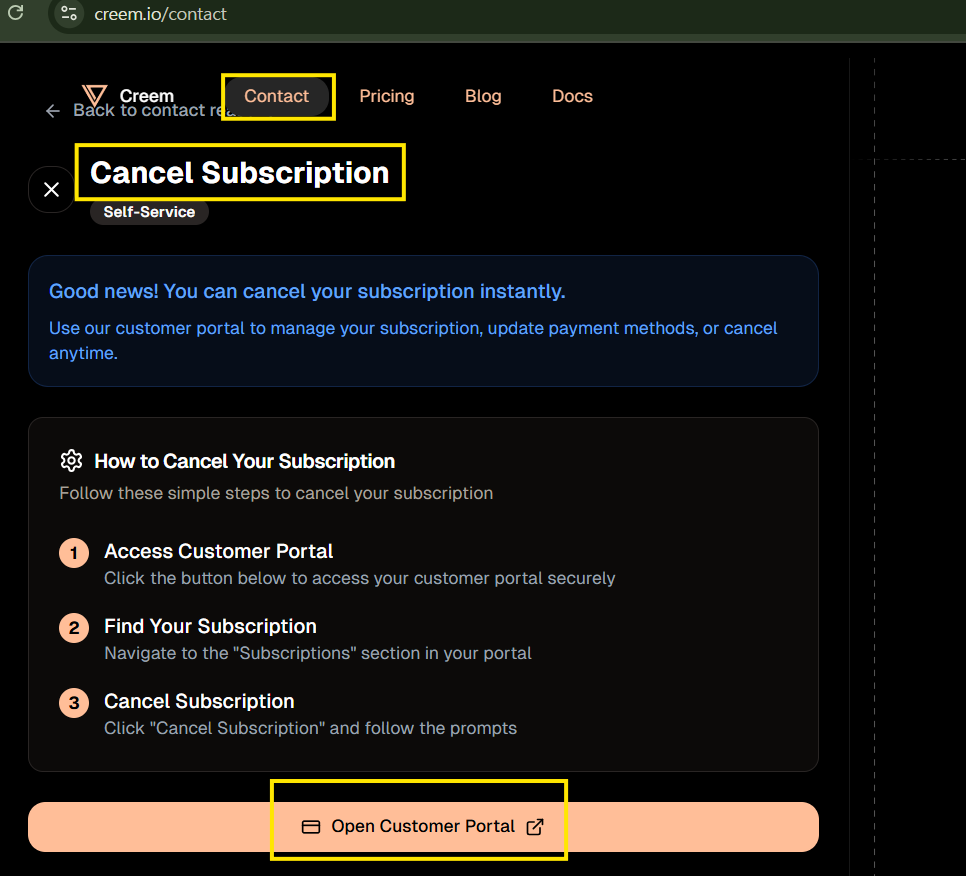This screenshot has height=876, width=966.
Task: Open the Docs nav tab
Action: click(x=572, y=96)
